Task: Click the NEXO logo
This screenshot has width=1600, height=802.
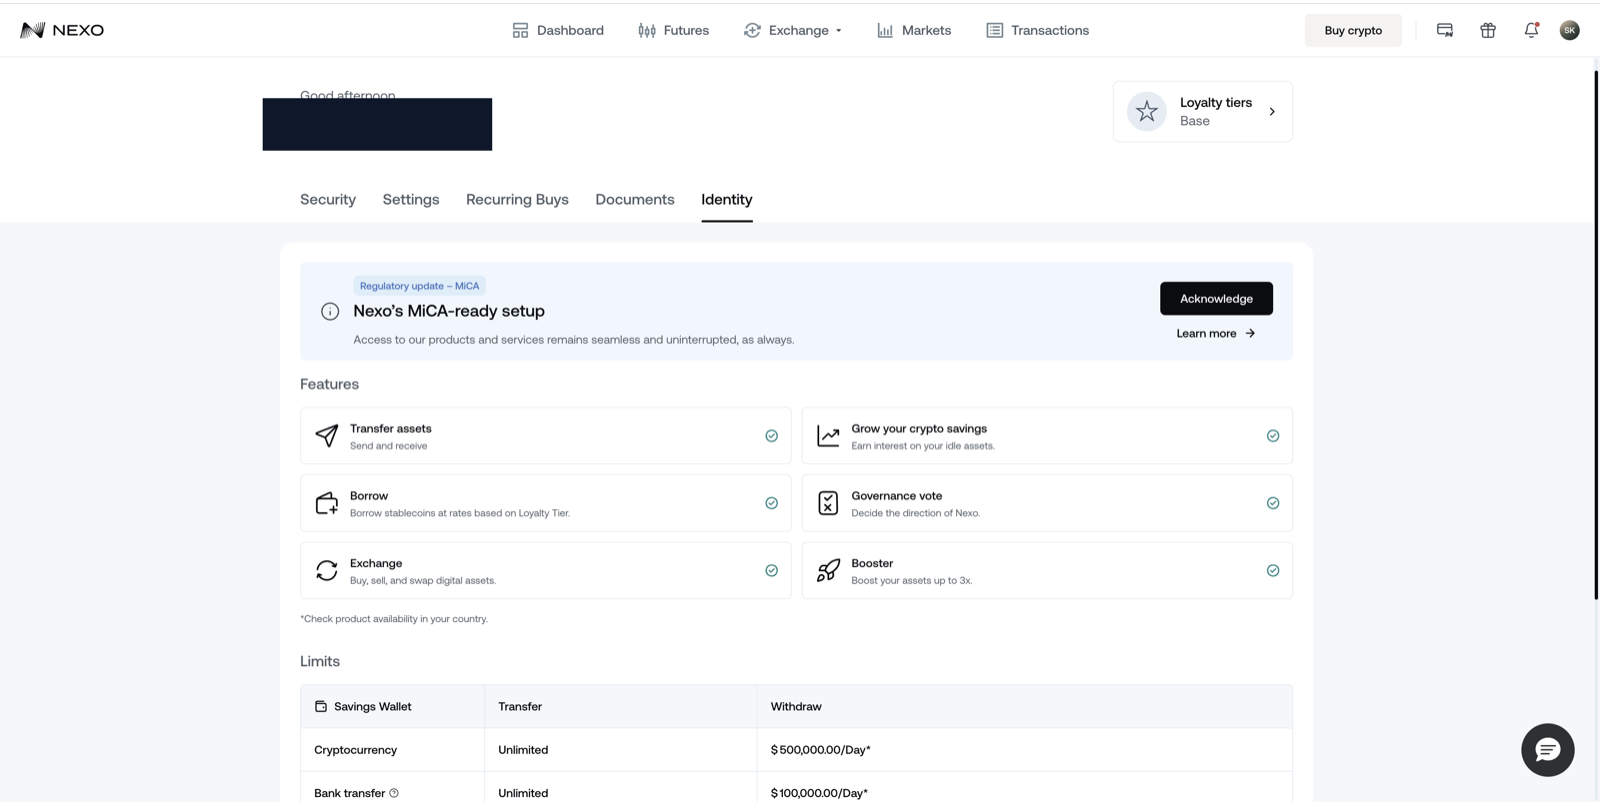Action: (x=62, y=30)
